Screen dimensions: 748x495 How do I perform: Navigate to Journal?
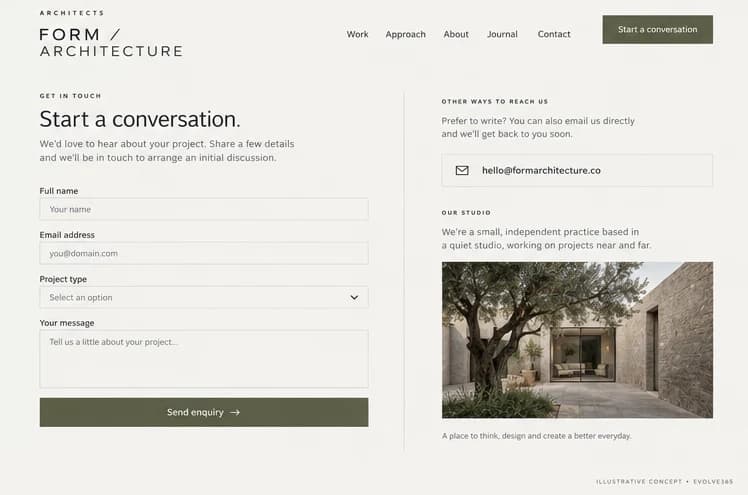[502, 34]
